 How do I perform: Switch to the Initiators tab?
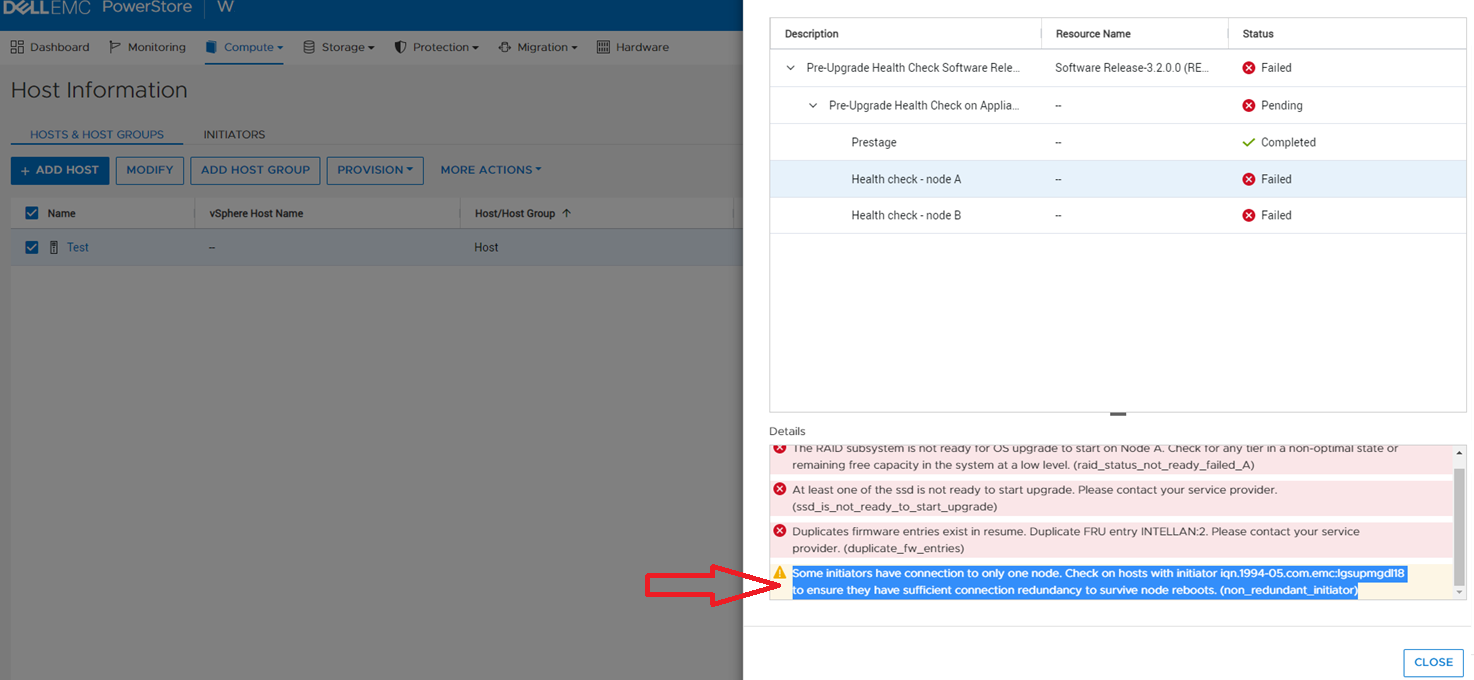coord(234,134)
